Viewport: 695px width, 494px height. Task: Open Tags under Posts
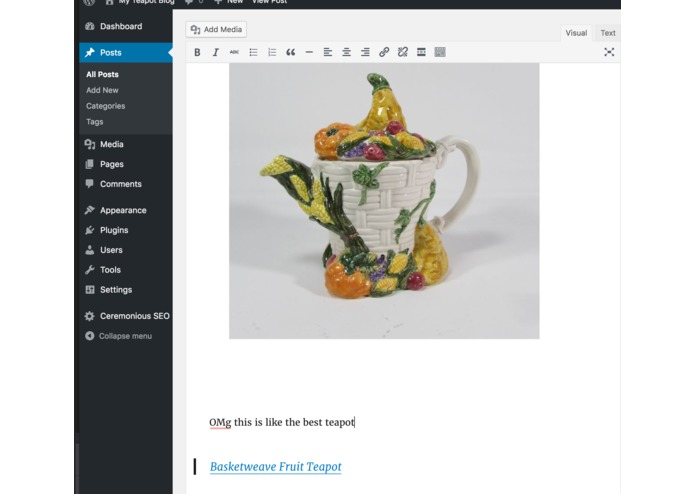(x=94, y=122)
